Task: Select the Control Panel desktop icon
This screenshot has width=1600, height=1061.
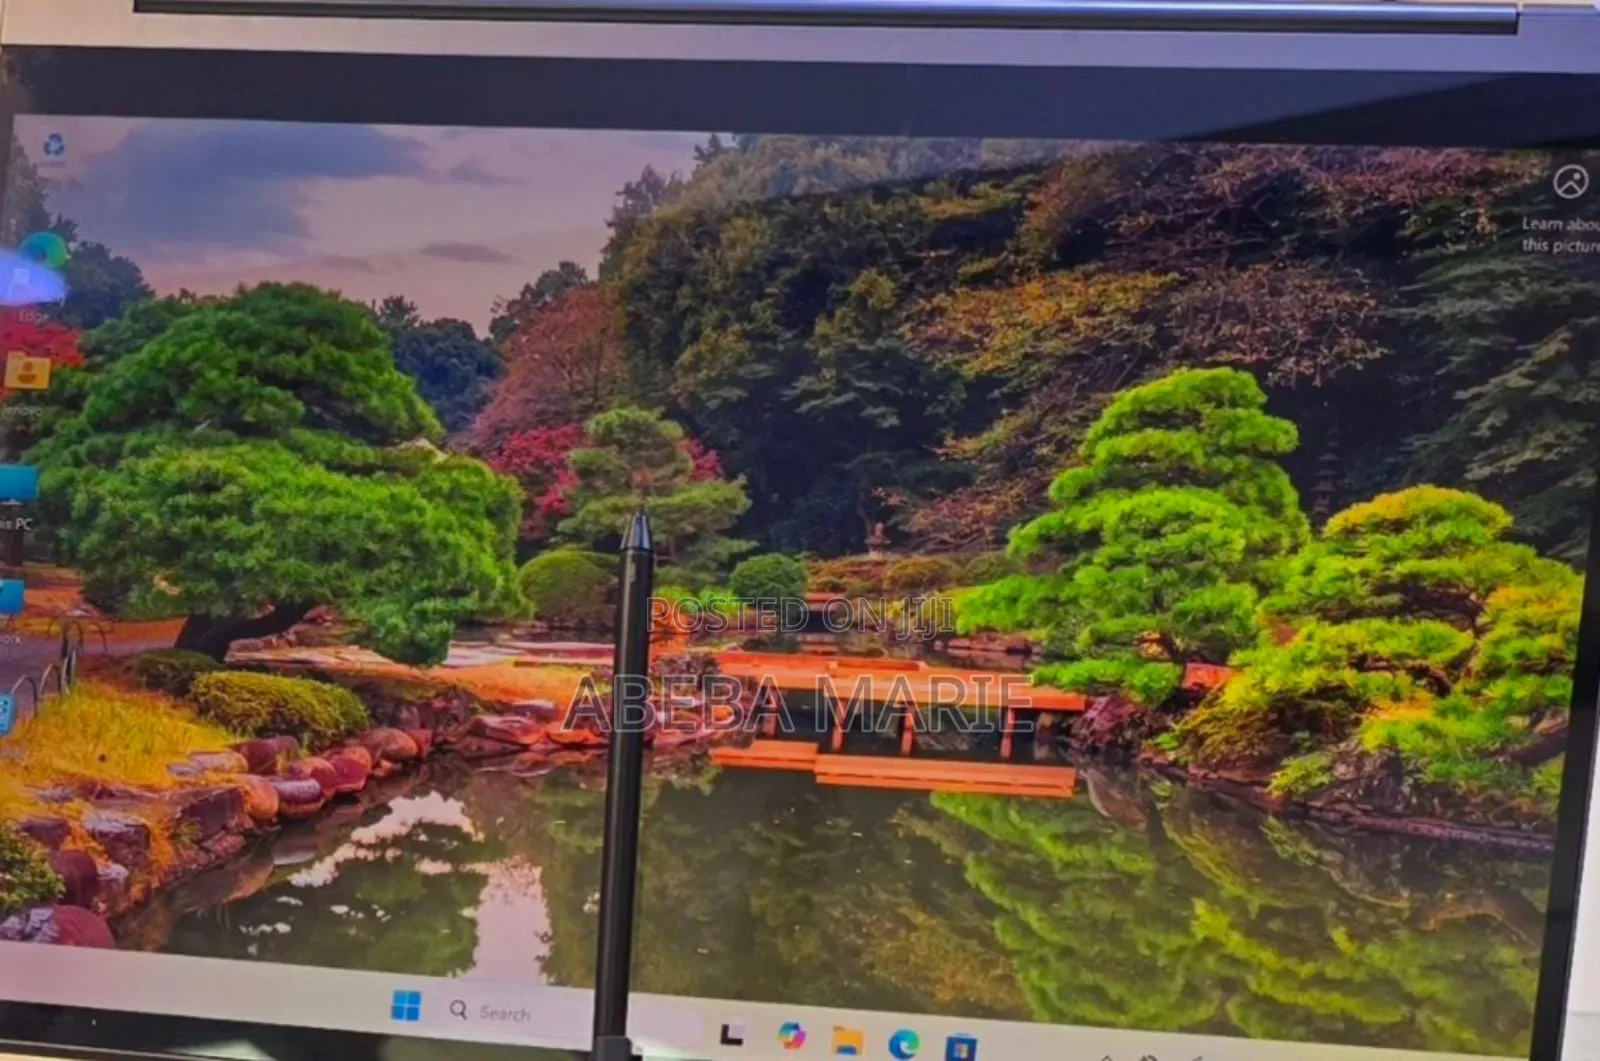Action: [5, 712]
